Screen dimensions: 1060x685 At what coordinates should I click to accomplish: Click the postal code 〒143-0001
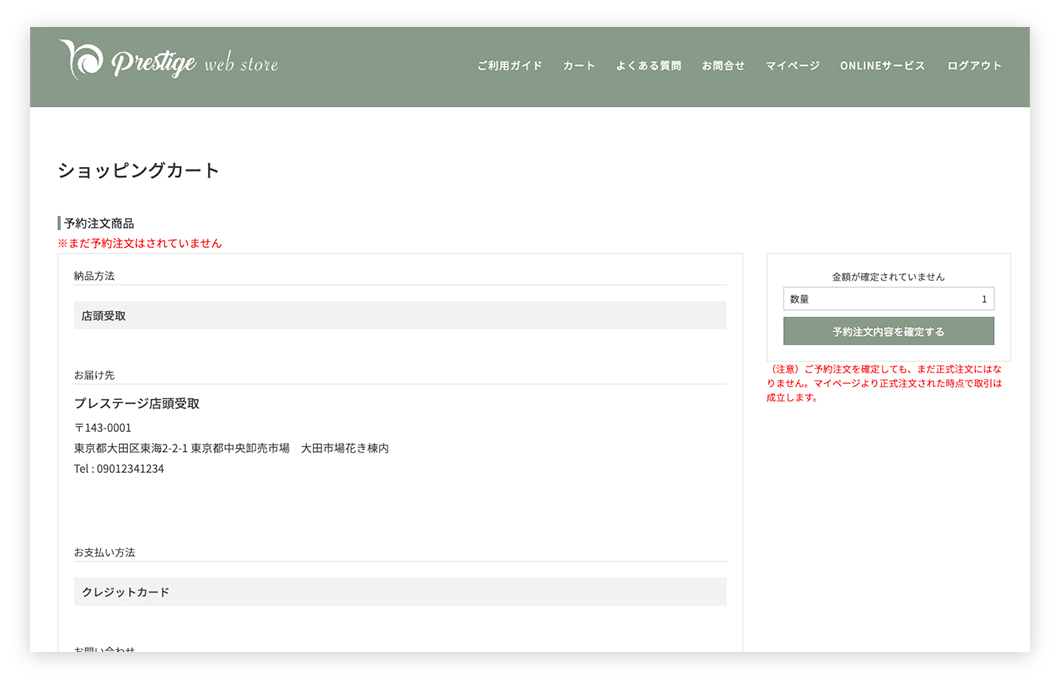tap(102, 428)
